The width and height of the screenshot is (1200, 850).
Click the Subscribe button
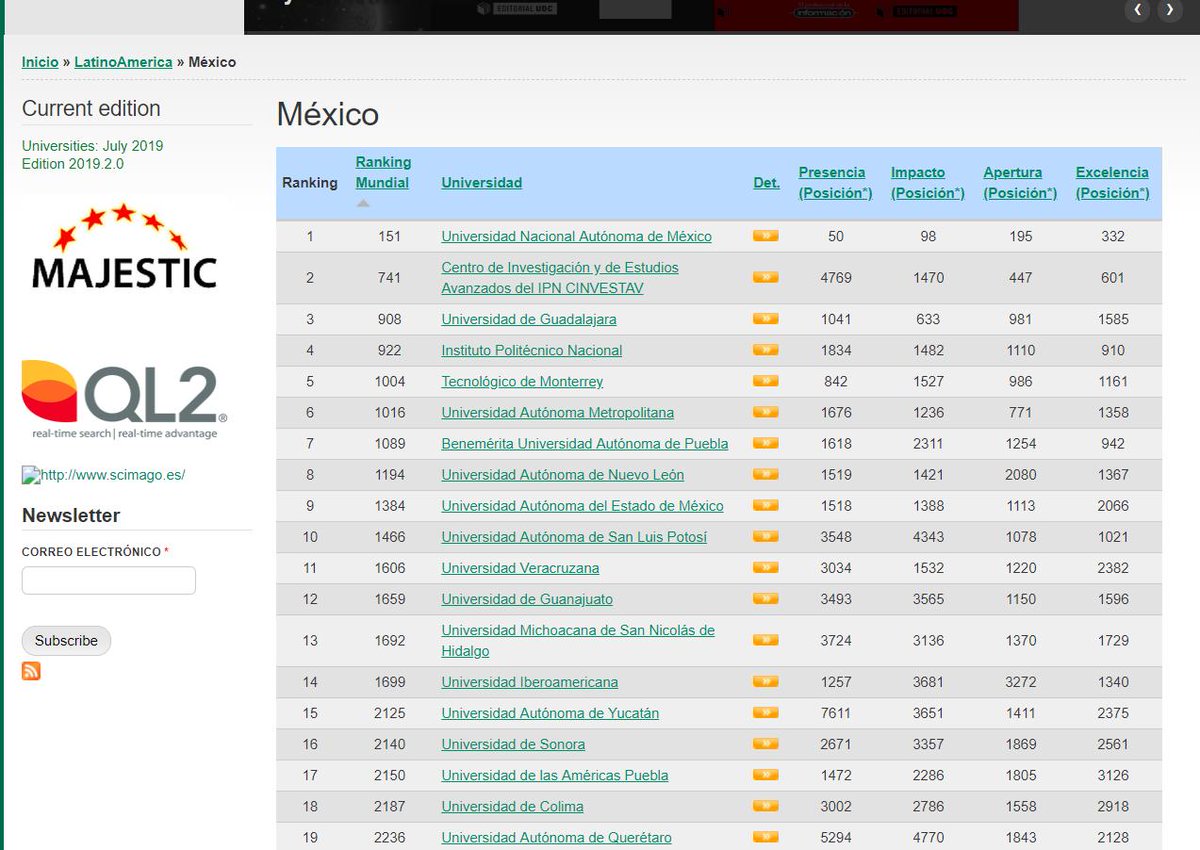click(66, 641)
